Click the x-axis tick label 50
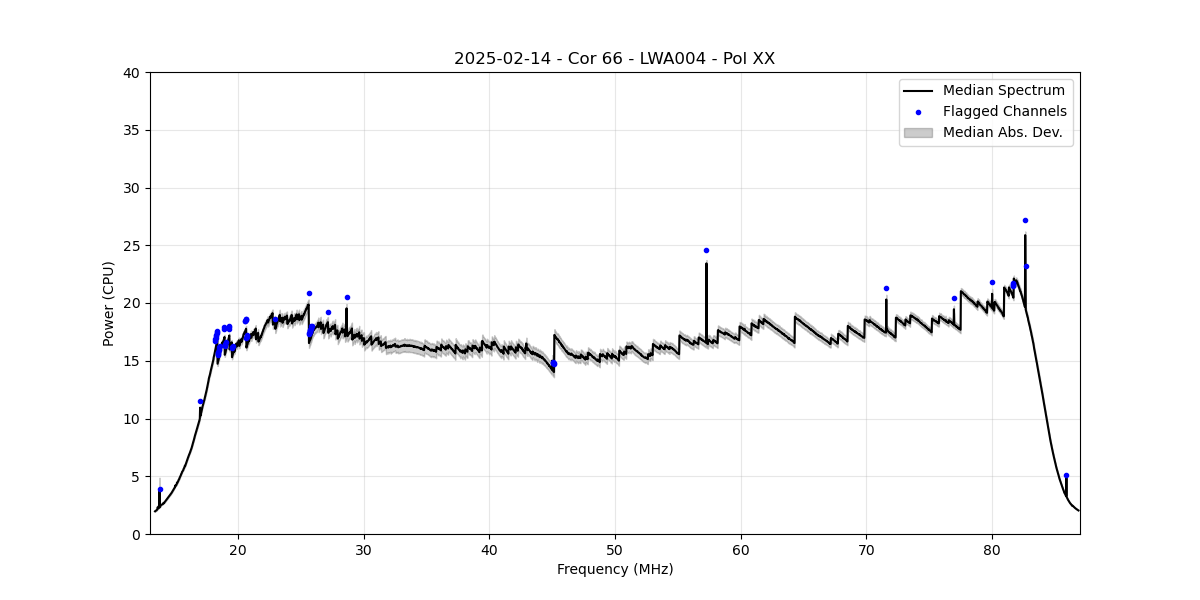The height and width of the screenshot is (600, 1200). point(614,549)
